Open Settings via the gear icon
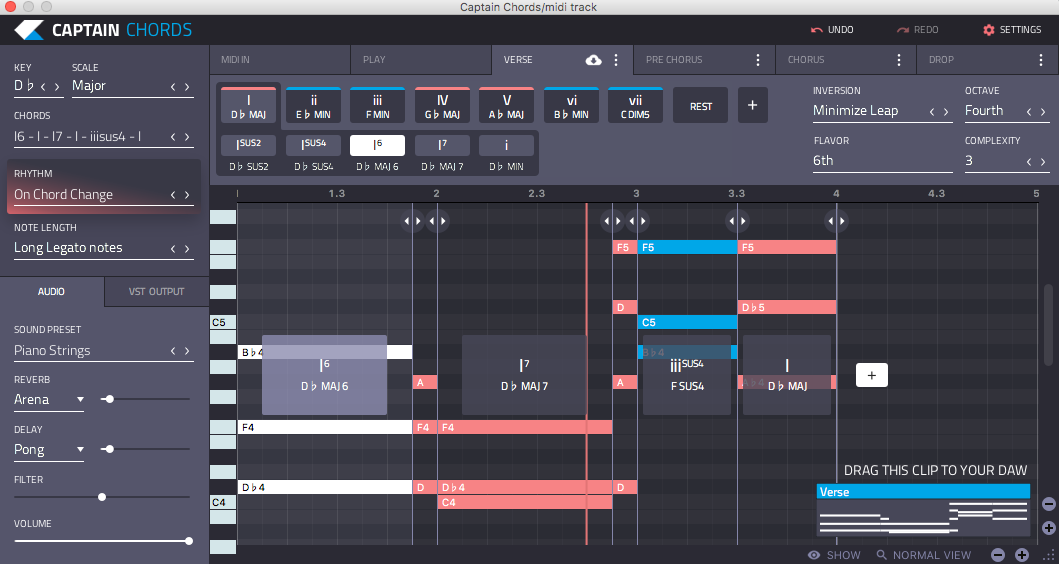1059x564 pixels. (x=989, y=30)
